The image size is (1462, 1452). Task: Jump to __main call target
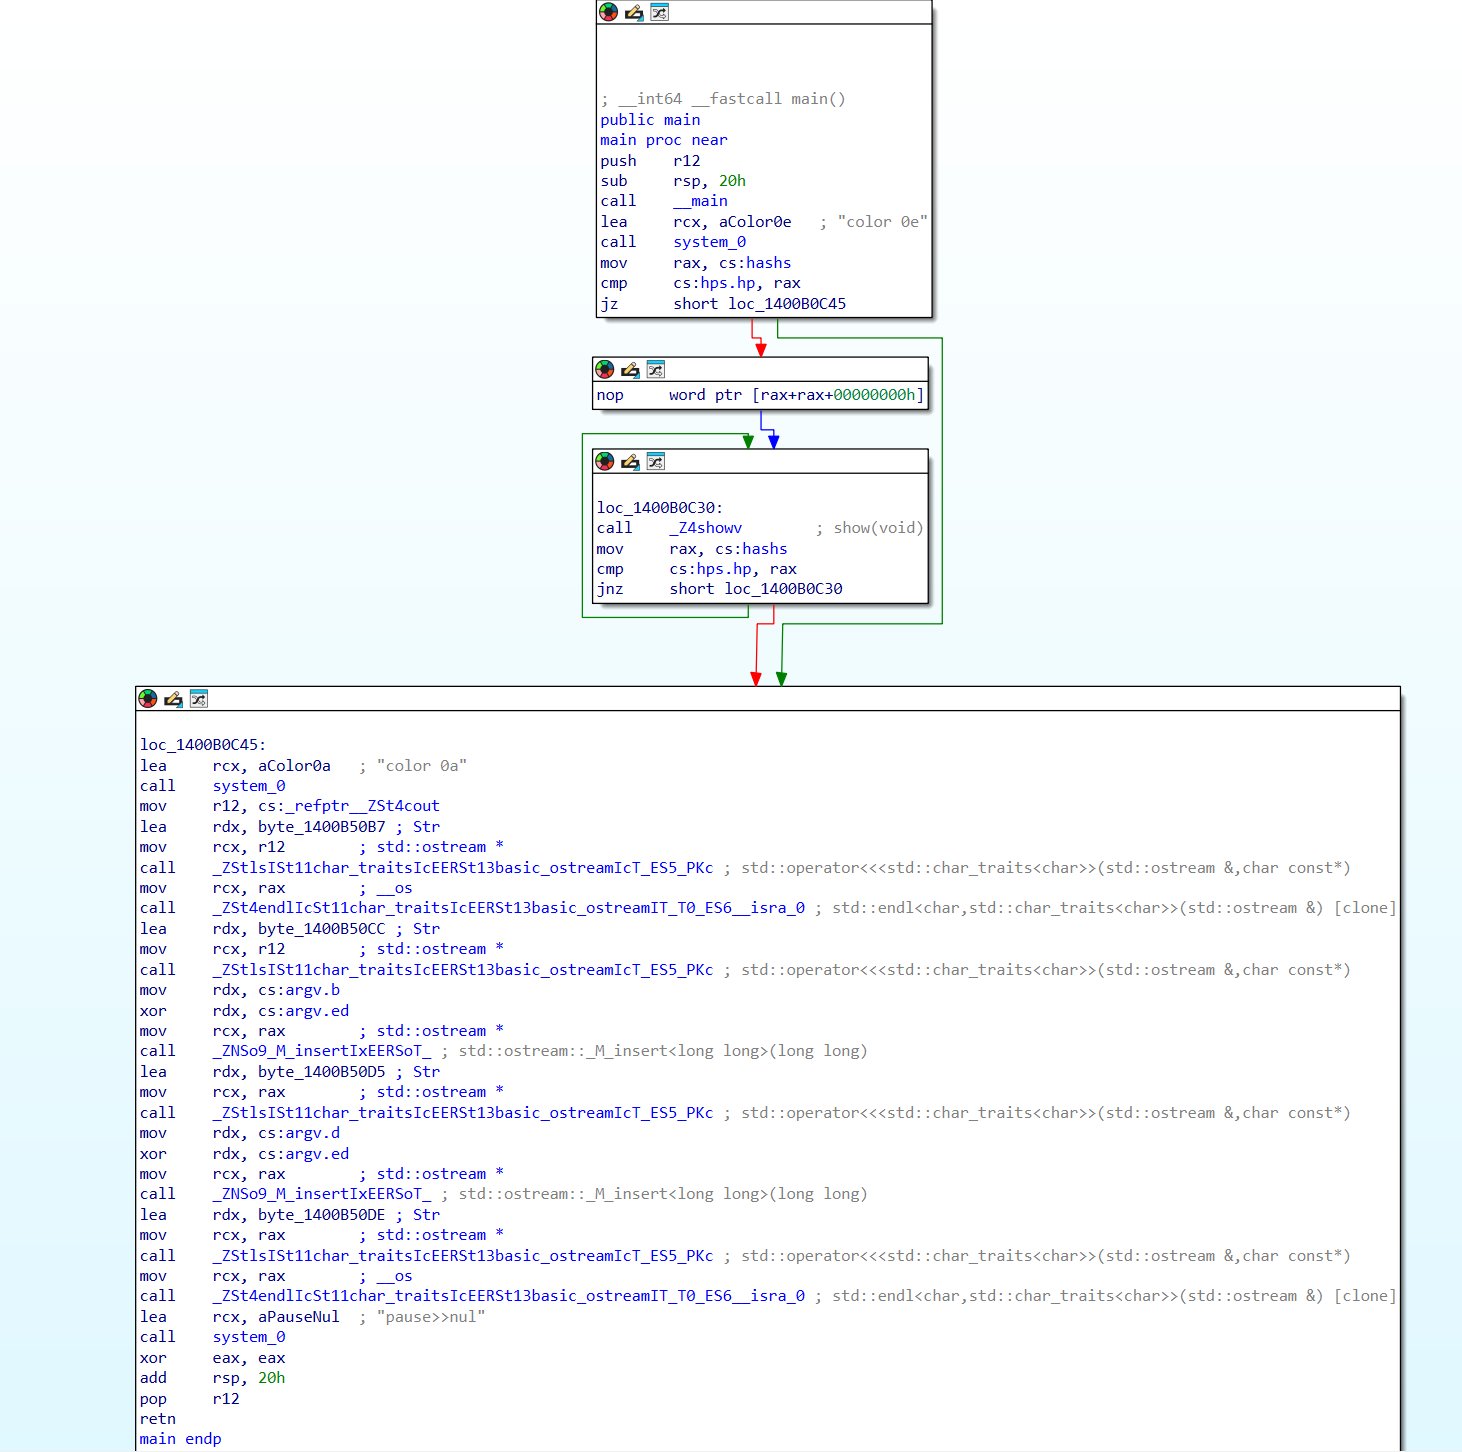pos(700,201)
